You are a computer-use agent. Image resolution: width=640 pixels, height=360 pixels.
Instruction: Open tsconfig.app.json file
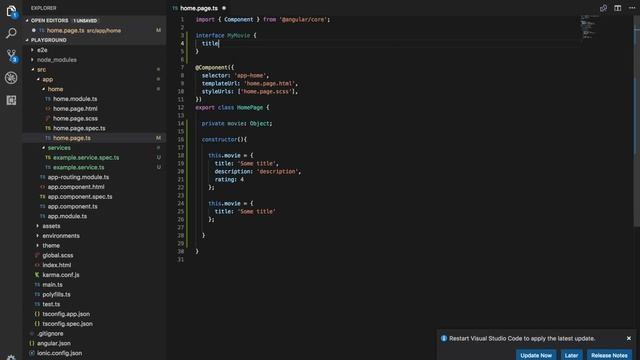click(x=66, y=314)
